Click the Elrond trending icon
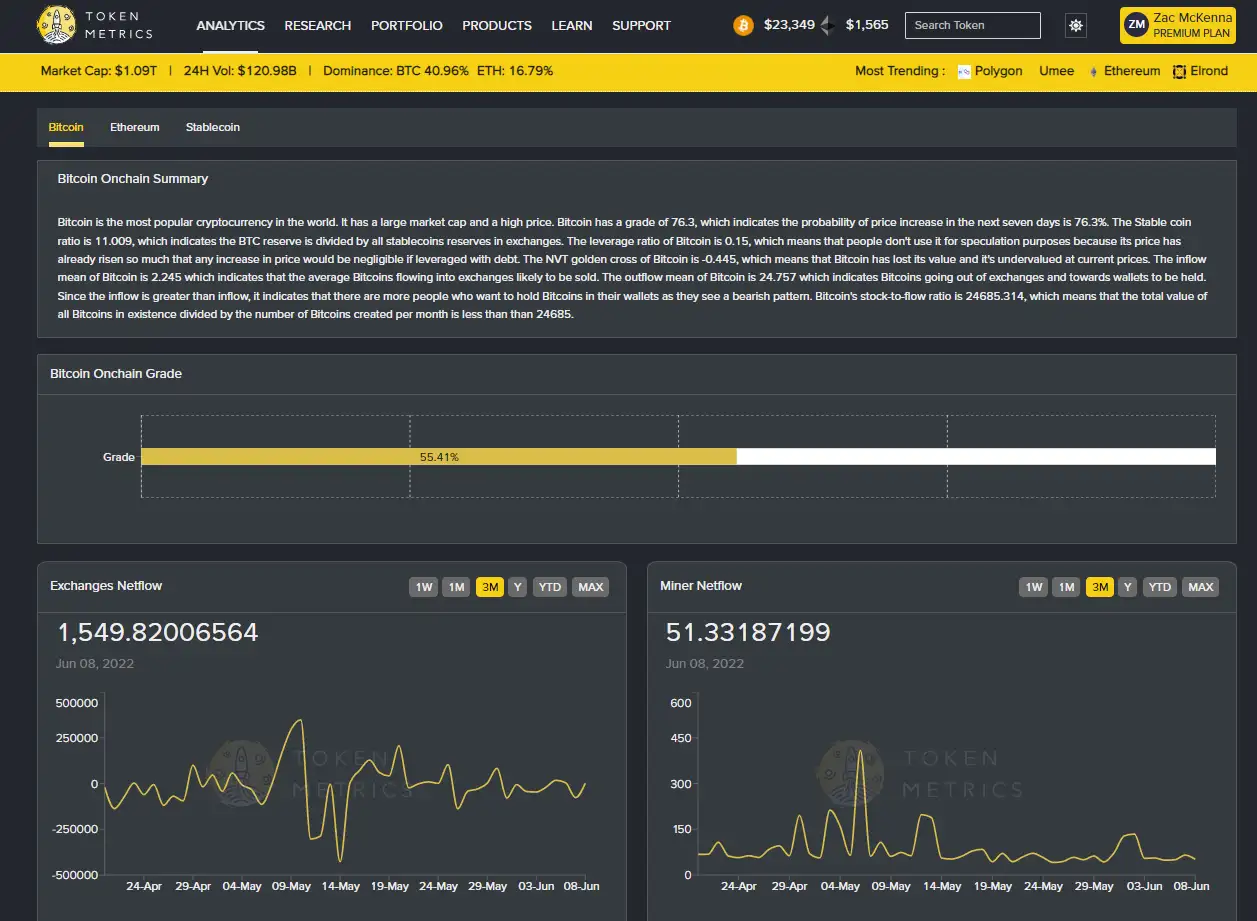1257x921 pixels. [x=1180, y=72]
